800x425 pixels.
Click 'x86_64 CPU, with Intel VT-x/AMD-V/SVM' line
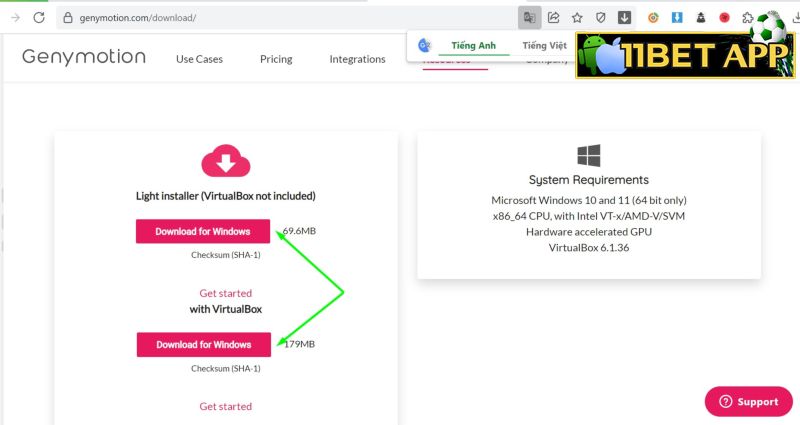click(589, 216)
